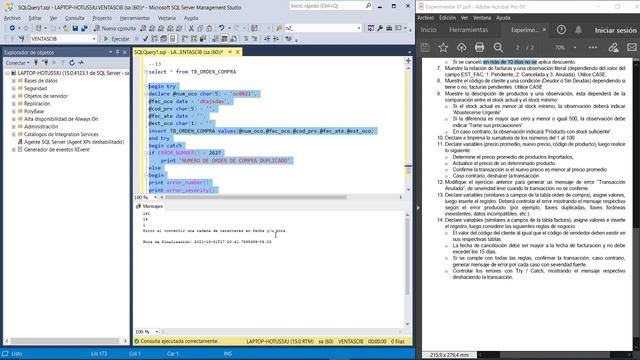Click the Acrobat zoom out magnifier

click(x=498, y=47)
